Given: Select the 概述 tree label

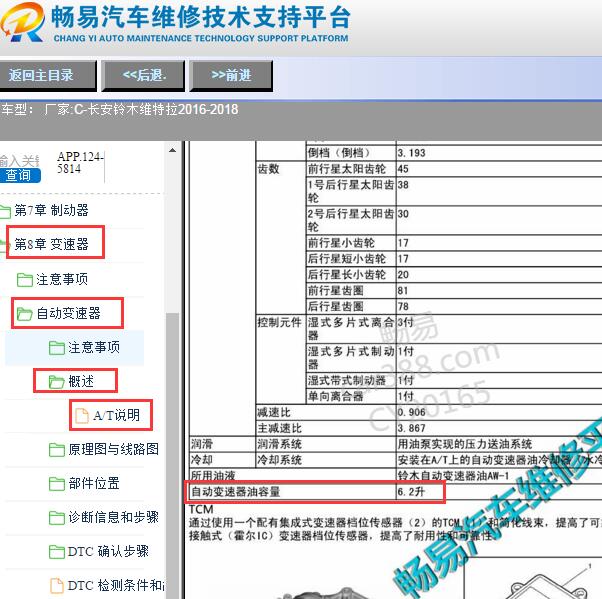Looking at the screenshot, I should pyautogui.click(x=81, y=381).
